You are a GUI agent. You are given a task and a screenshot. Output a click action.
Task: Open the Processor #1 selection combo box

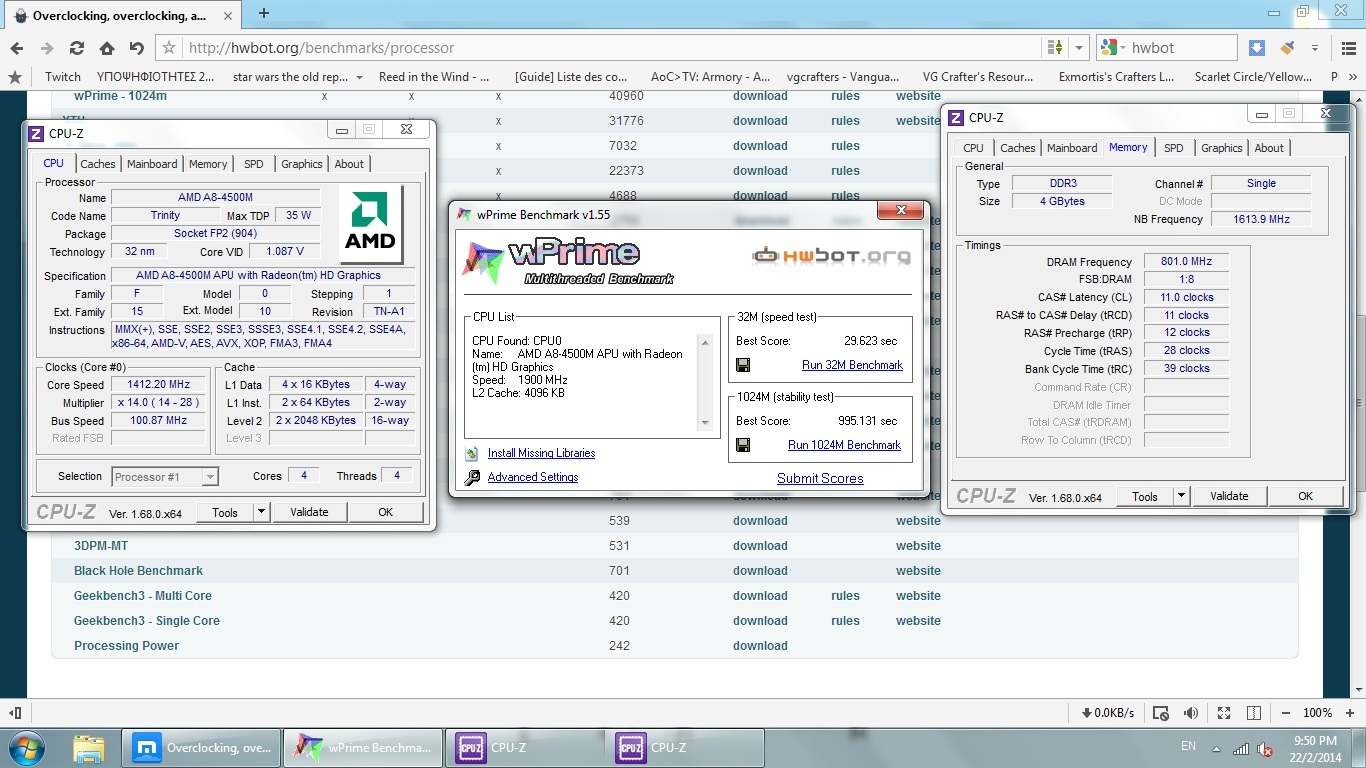click(165, 477)
